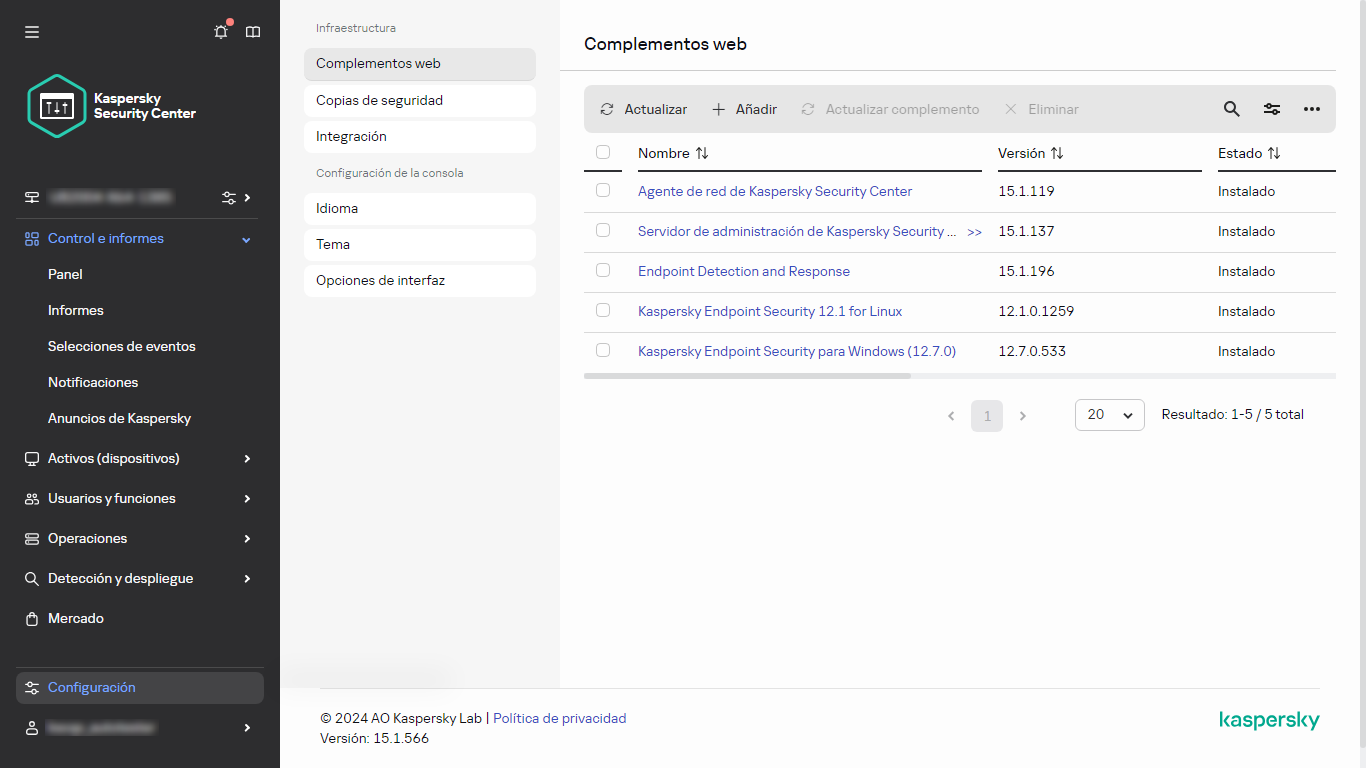Open the filter icon on the toolbar
1366x768 pixels.
[1271, 109]
